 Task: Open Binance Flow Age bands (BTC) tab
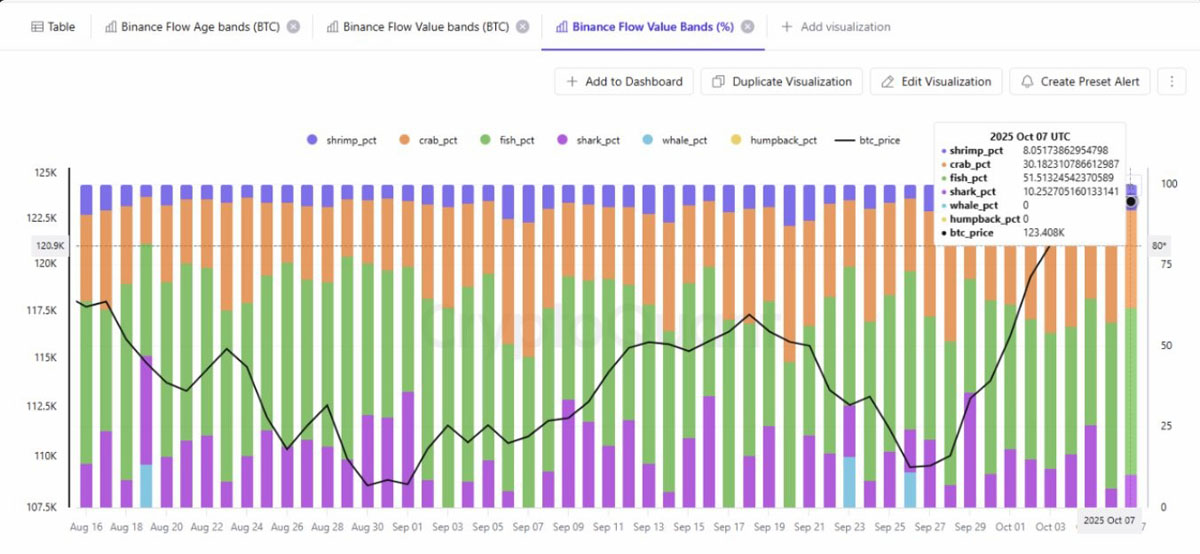click(193, 27)
